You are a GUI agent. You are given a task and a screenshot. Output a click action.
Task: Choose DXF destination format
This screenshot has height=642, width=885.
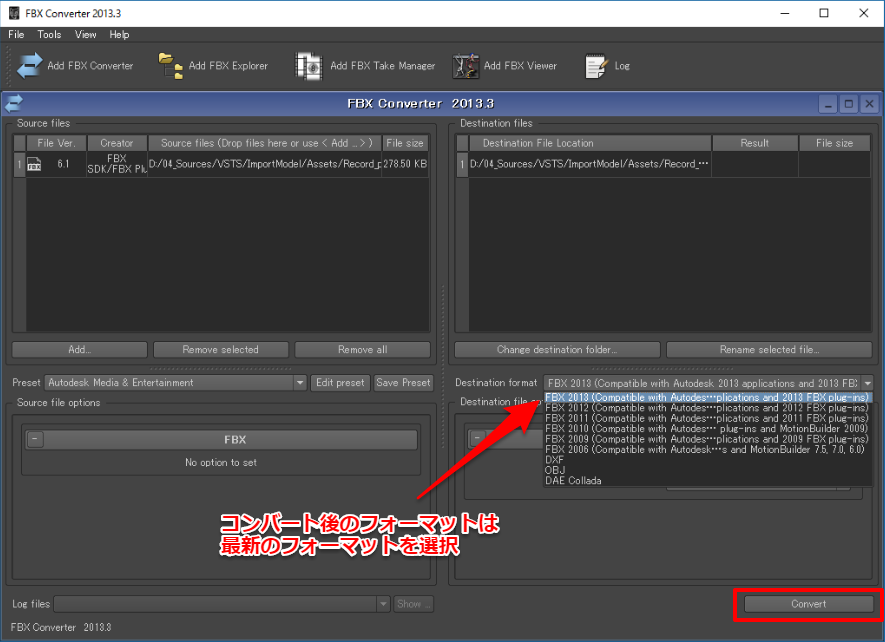tap(708, 460)
